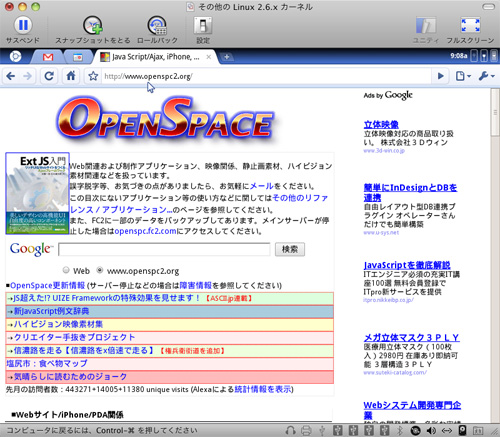
Task: Click the www.3d-win.co.jp ad URL
Action: [384, 151]
